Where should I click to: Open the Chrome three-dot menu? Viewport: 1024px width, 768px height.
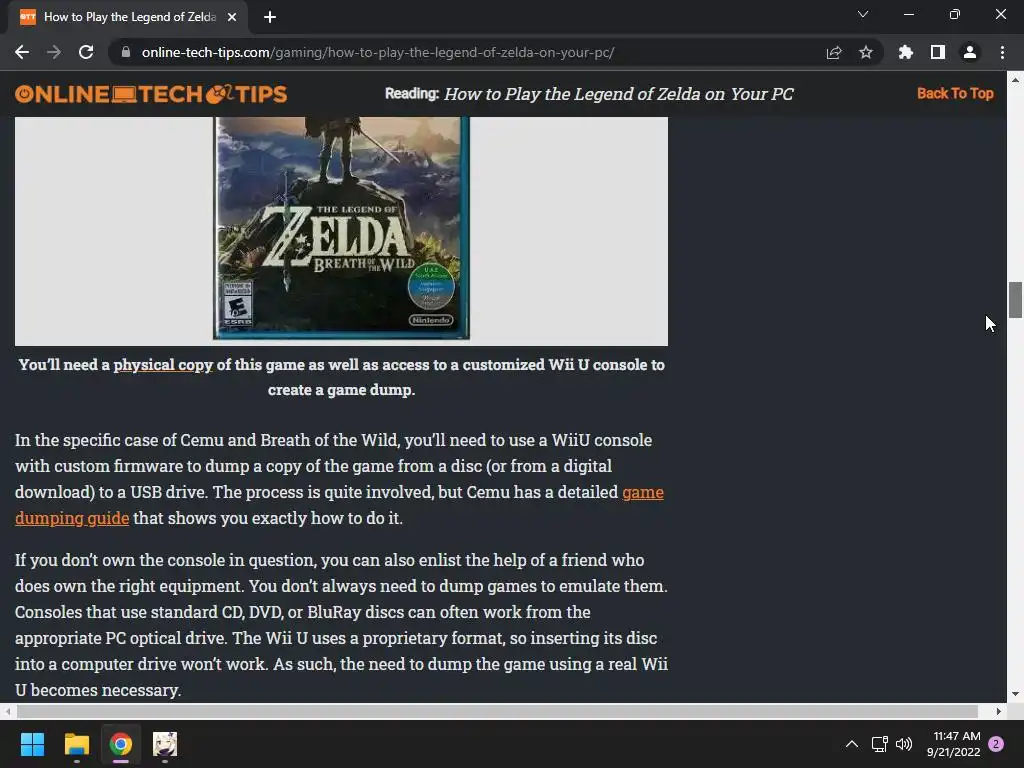(1002, 52)
